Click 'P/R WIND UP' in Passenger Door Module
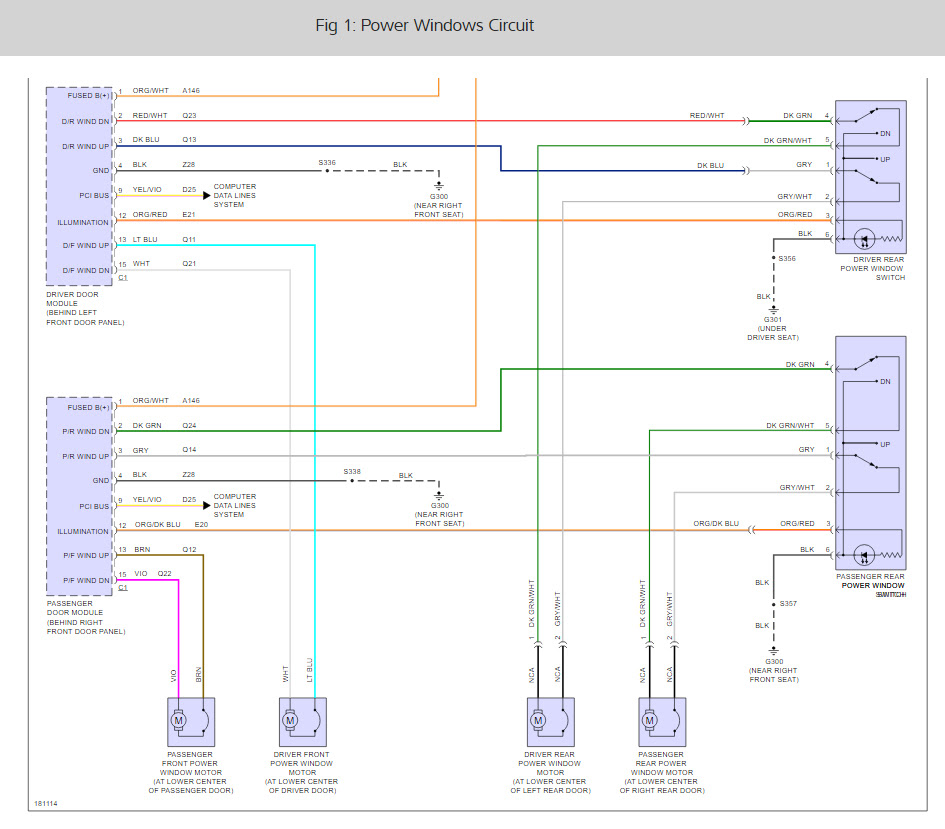This screenshot has width=945, height=829. [86, 457]
